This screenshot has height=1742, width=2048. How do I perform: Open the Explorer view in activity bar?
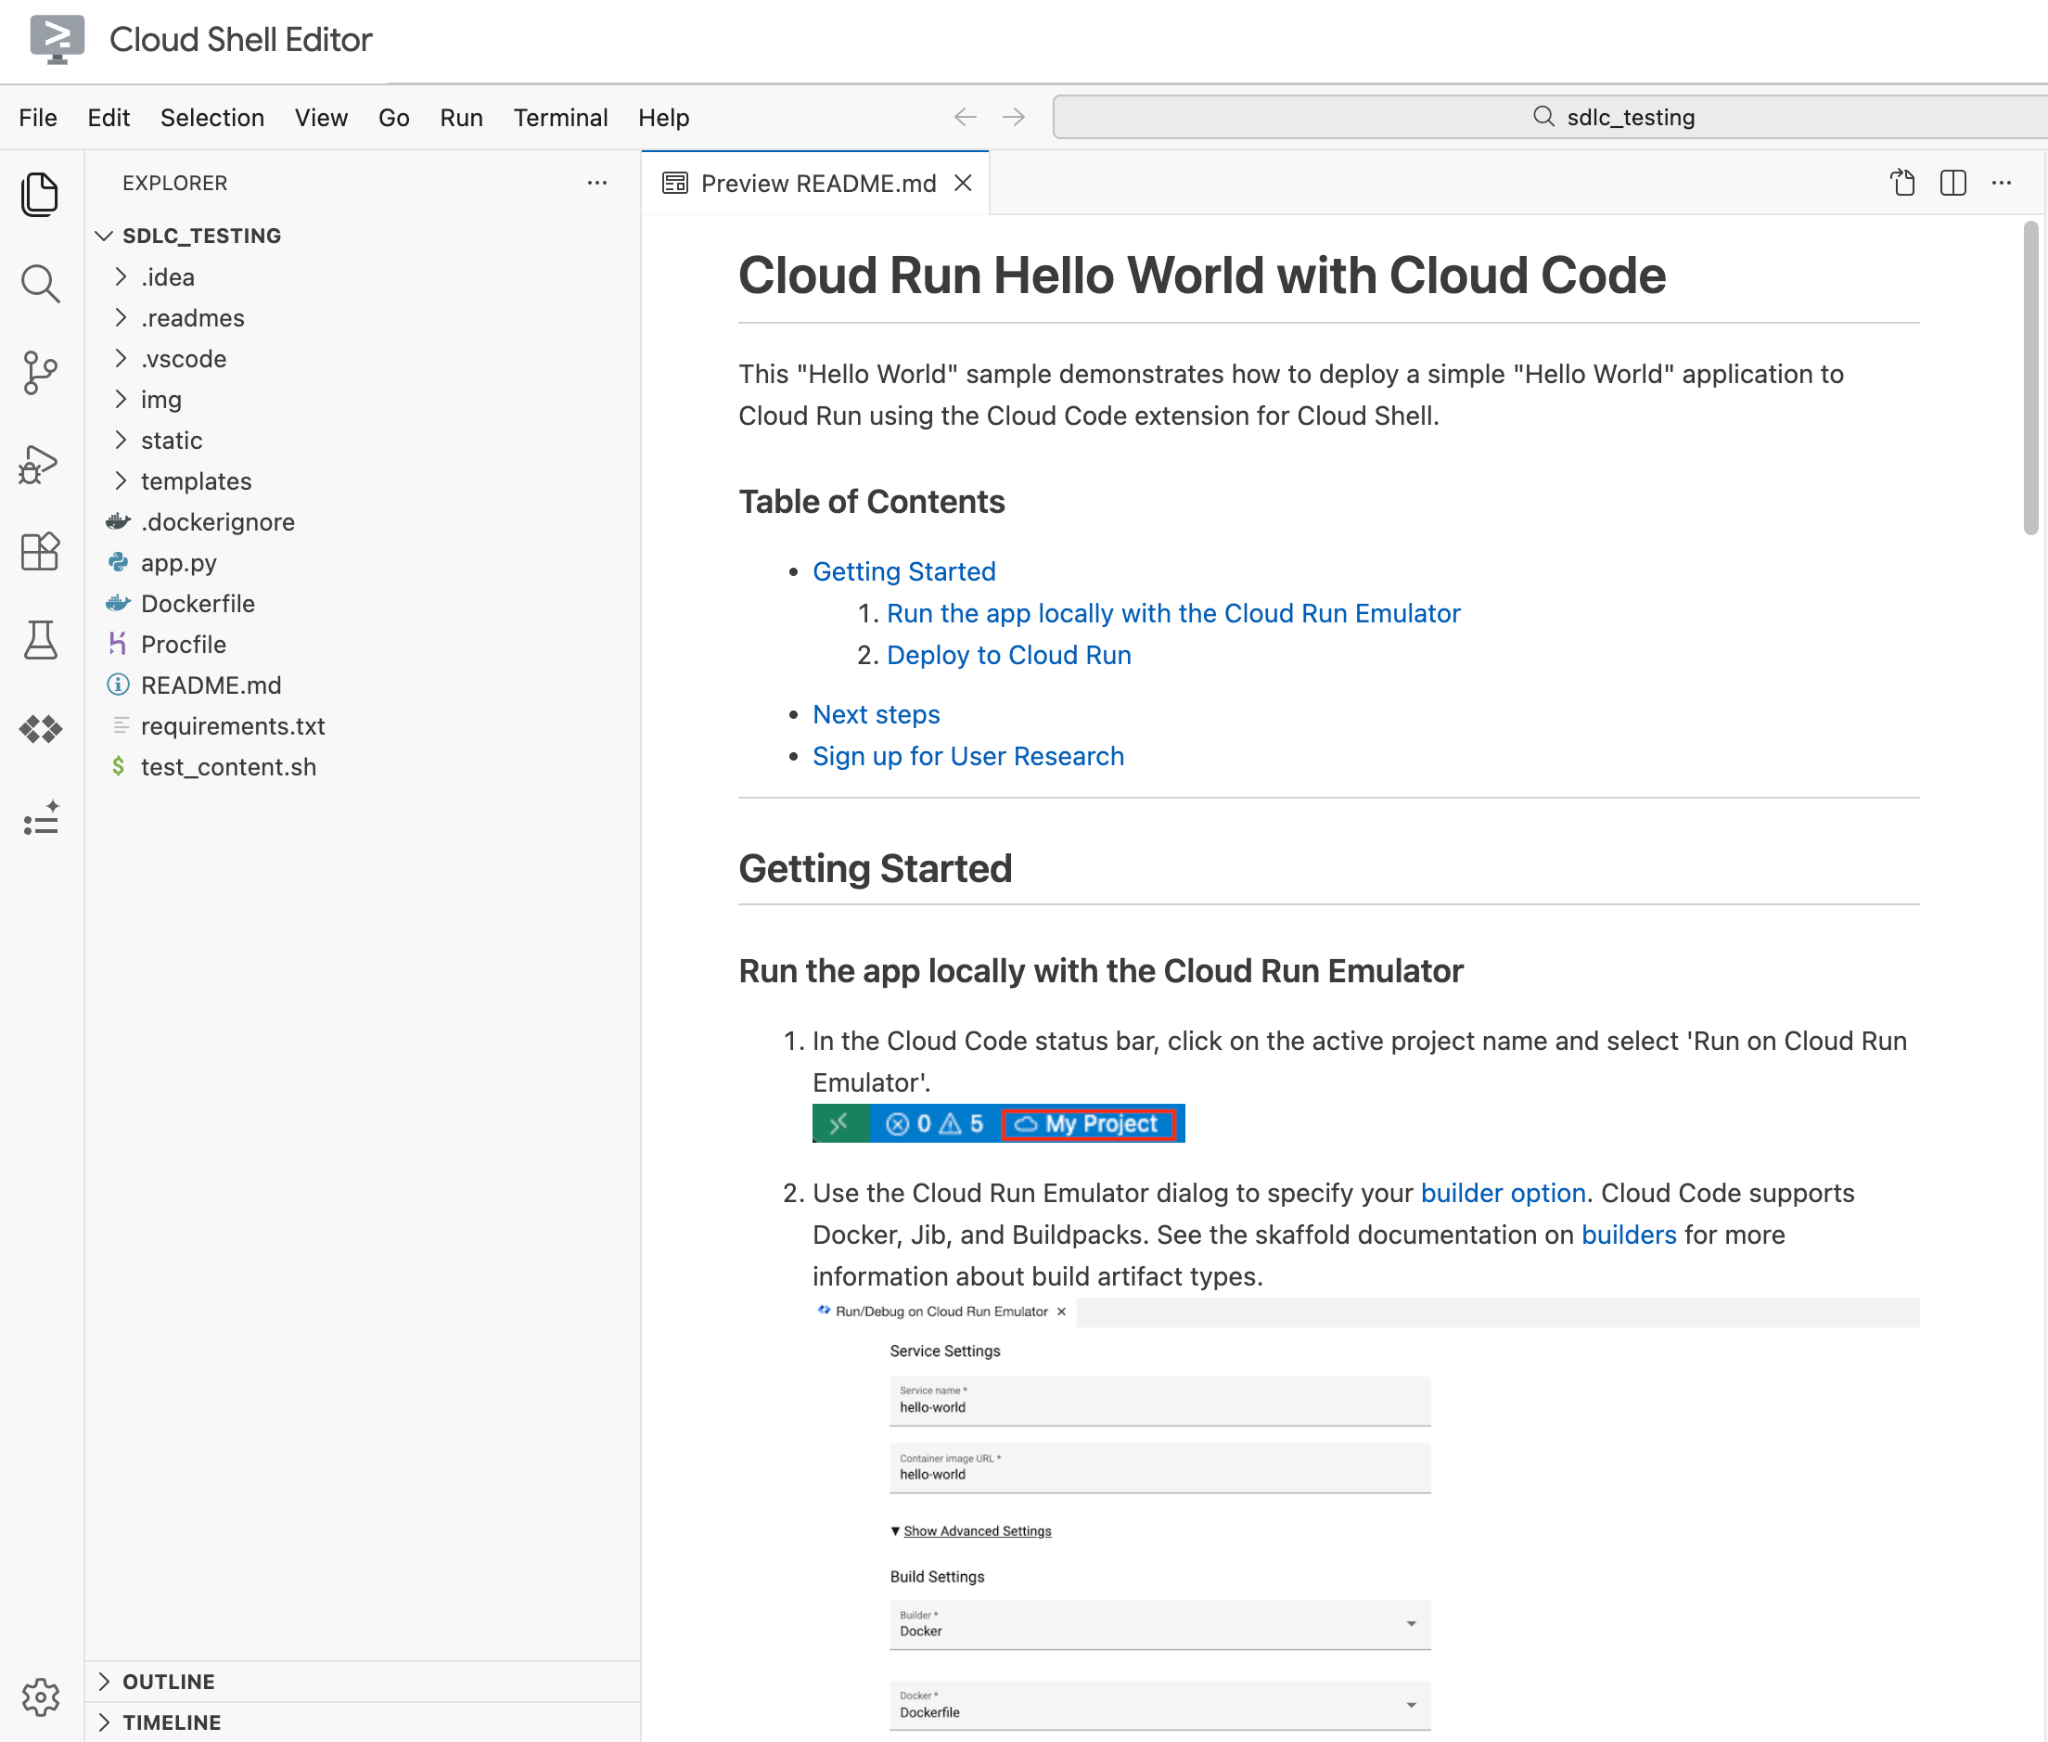point(40,194)
